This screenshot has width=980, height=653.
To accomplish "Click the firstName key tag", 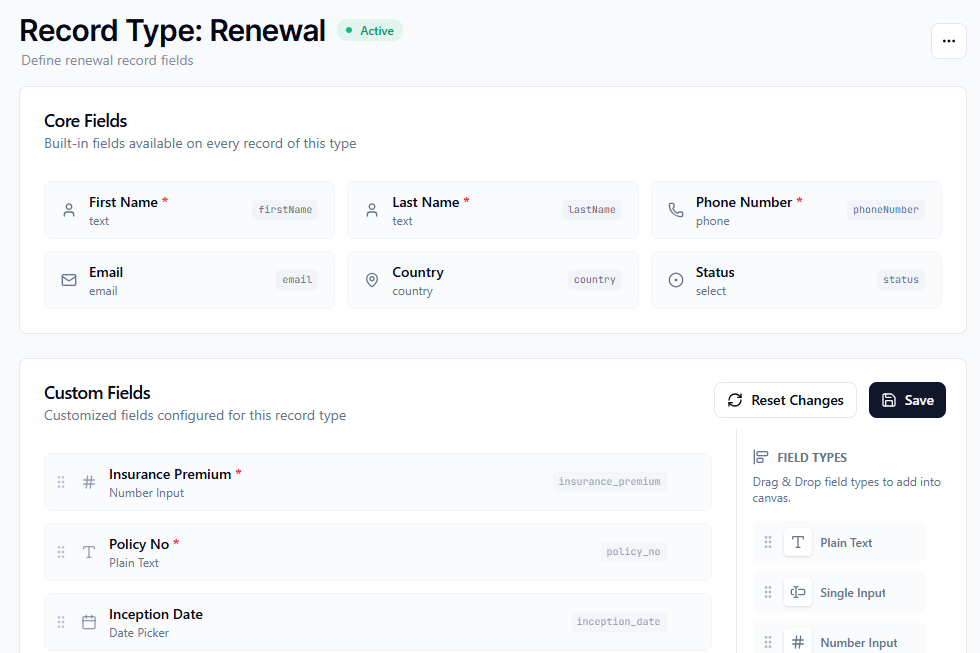I will (x=285, y=210).
